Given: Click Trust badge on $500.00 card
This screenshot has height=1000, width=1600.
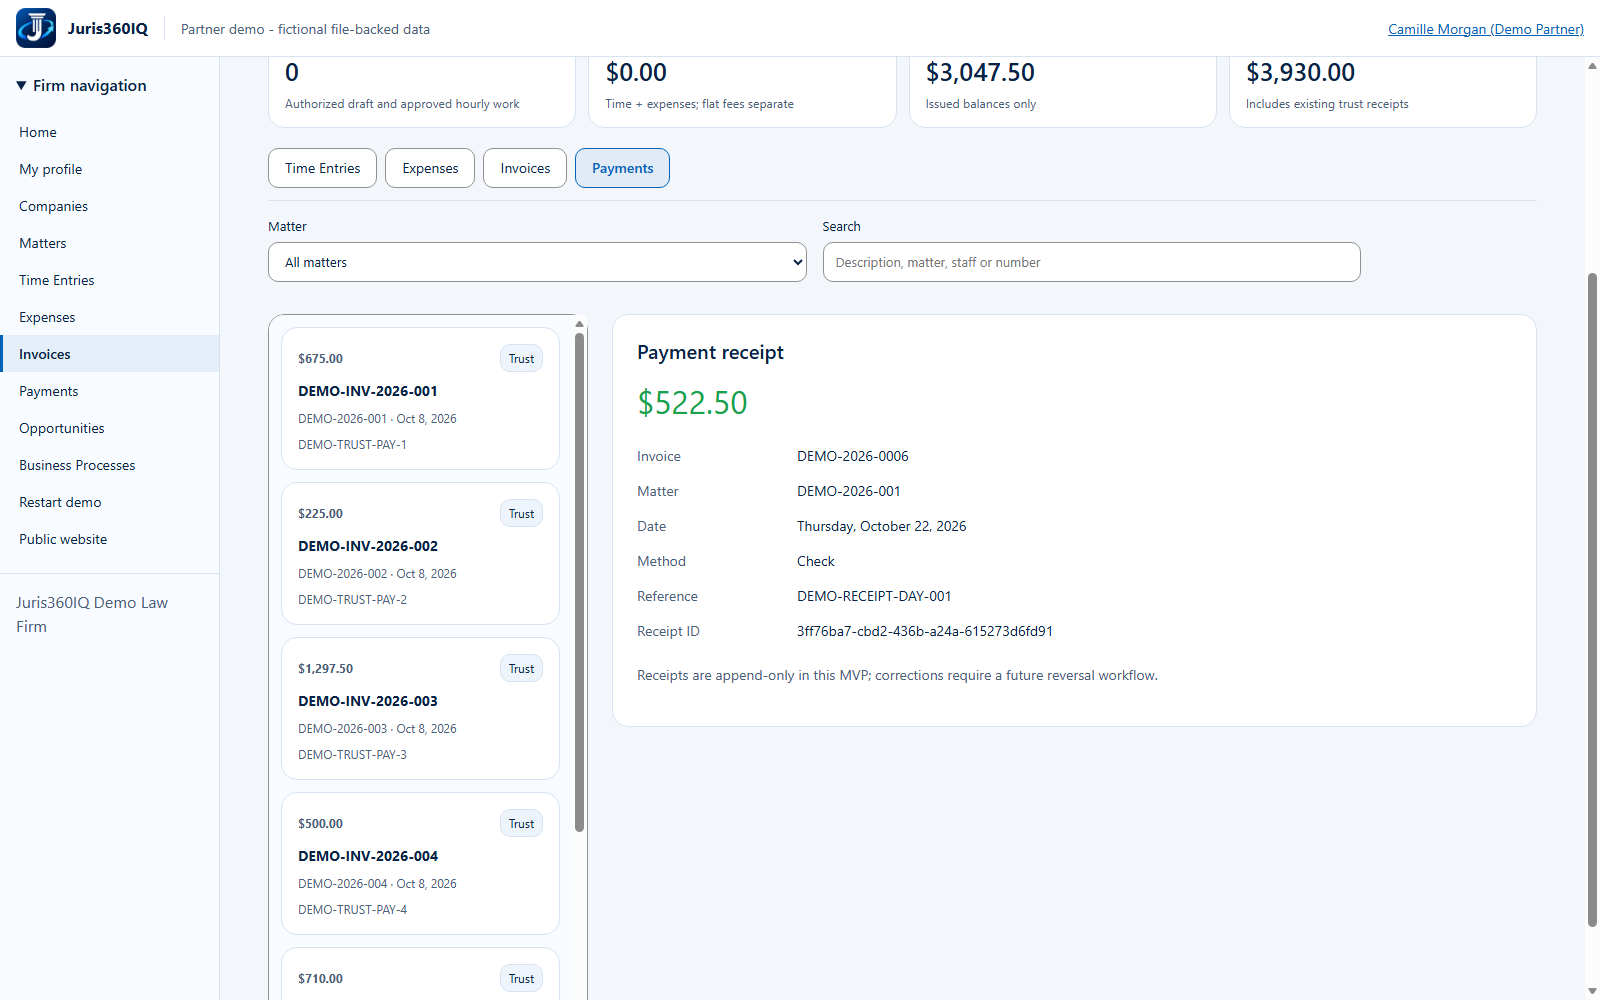Looking at the screenshot, I should click(521, 823).
